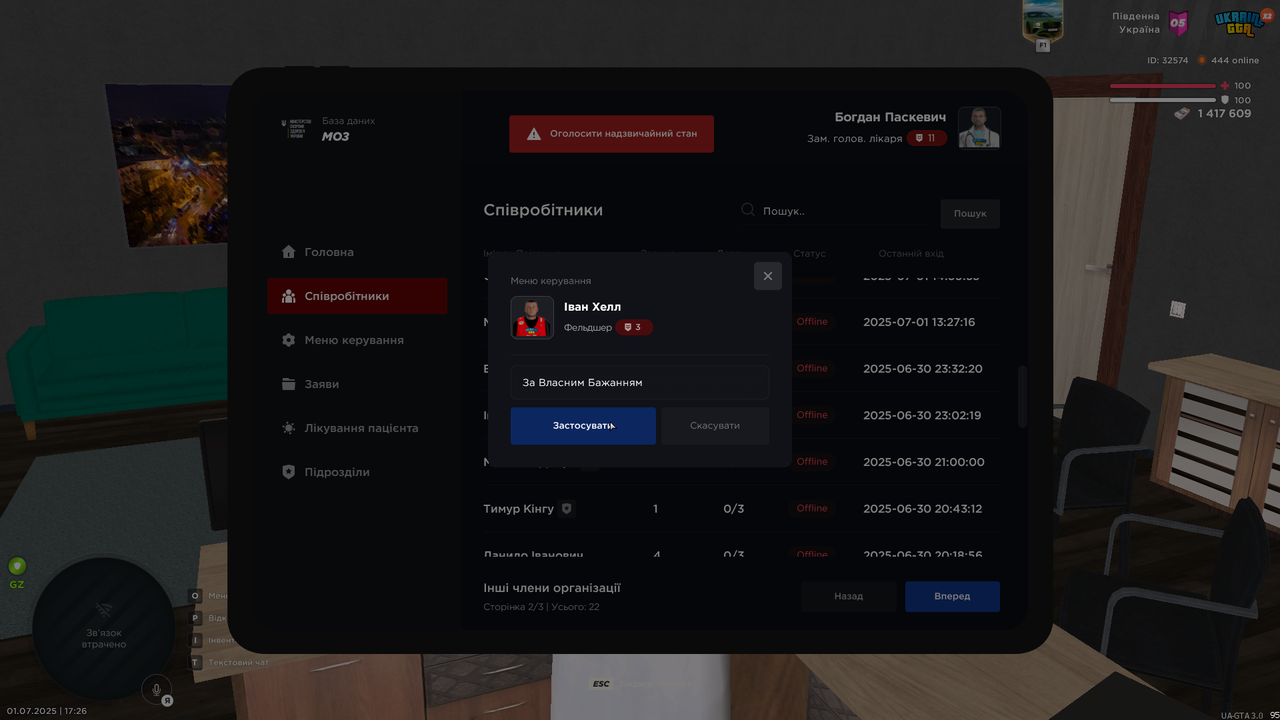Click the health bar in the HUD
The height and width of the screenshot is (720, 1280).
(1163, 86)
